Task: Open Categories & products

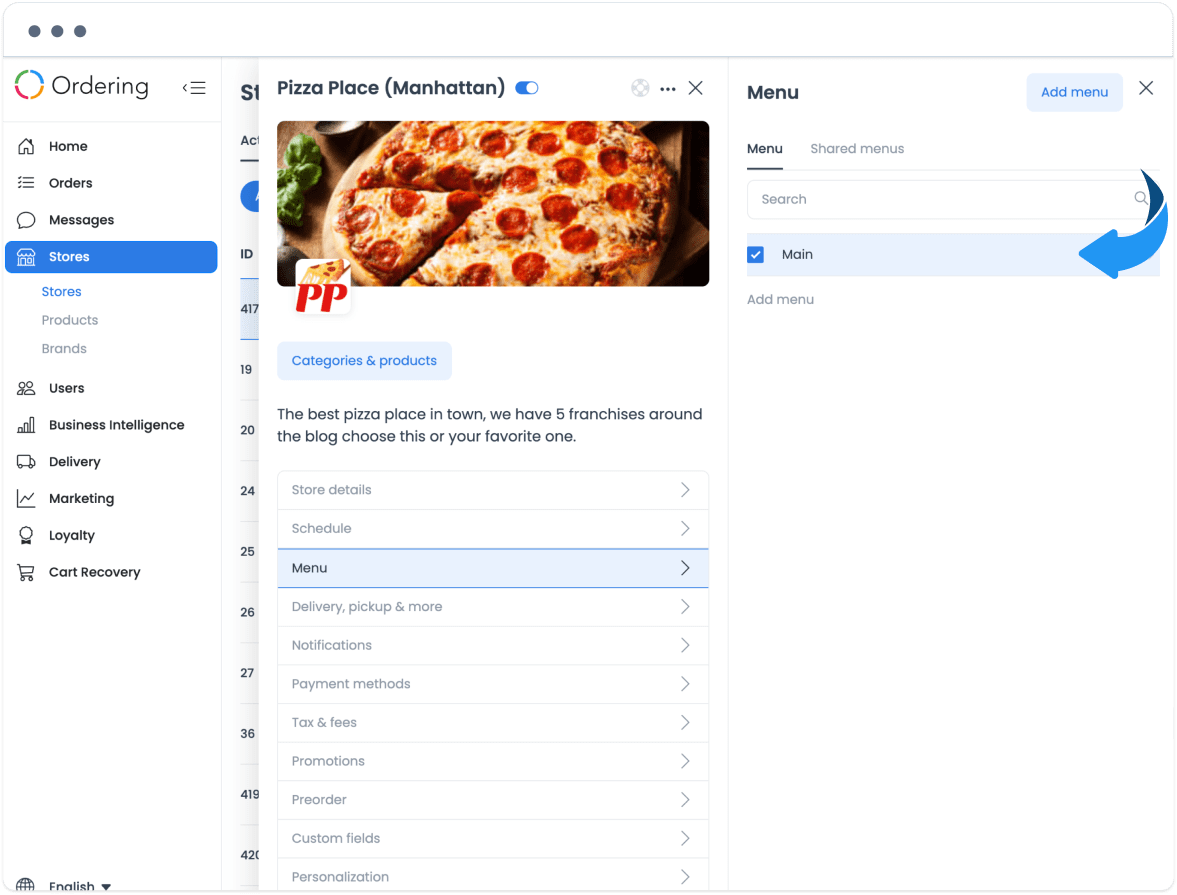Action: point(364,361)
